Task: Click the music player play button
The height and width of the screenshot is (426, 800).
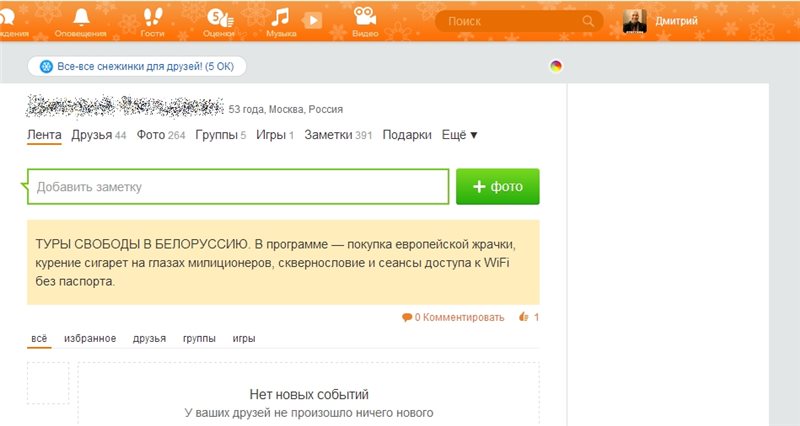Action: 312,21
